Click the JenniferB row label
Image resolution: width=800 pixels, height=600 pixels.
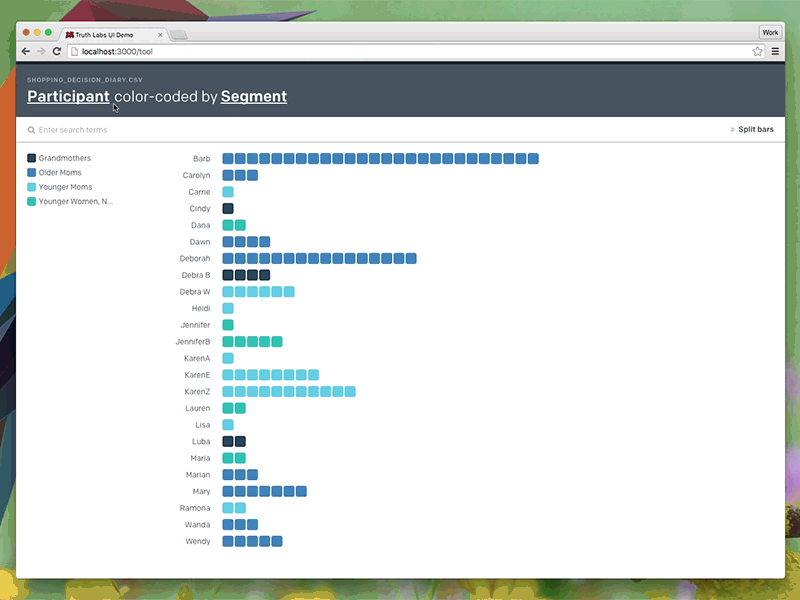click(x=193, y=342)
